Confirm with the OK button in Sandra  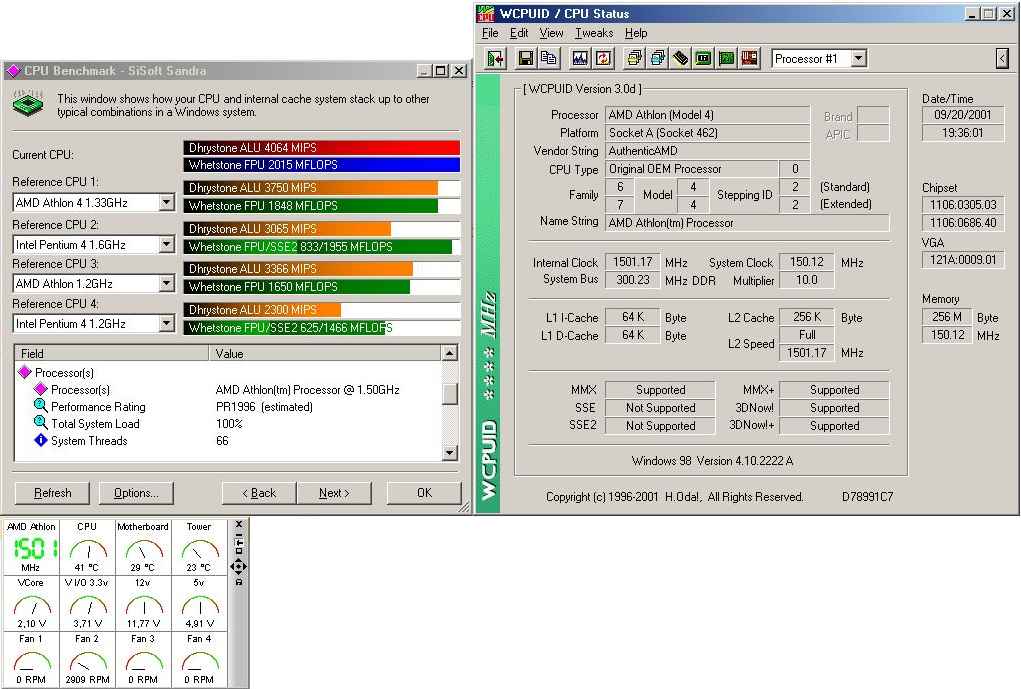click(x=424, y=493)
